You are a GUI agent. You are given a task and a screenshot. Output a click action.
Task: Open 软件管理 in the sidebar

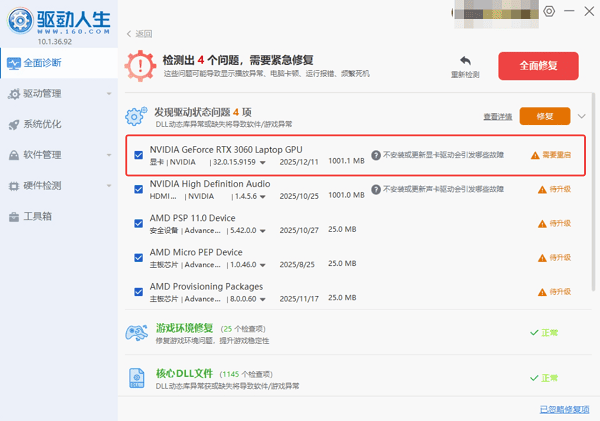(59, 155)
